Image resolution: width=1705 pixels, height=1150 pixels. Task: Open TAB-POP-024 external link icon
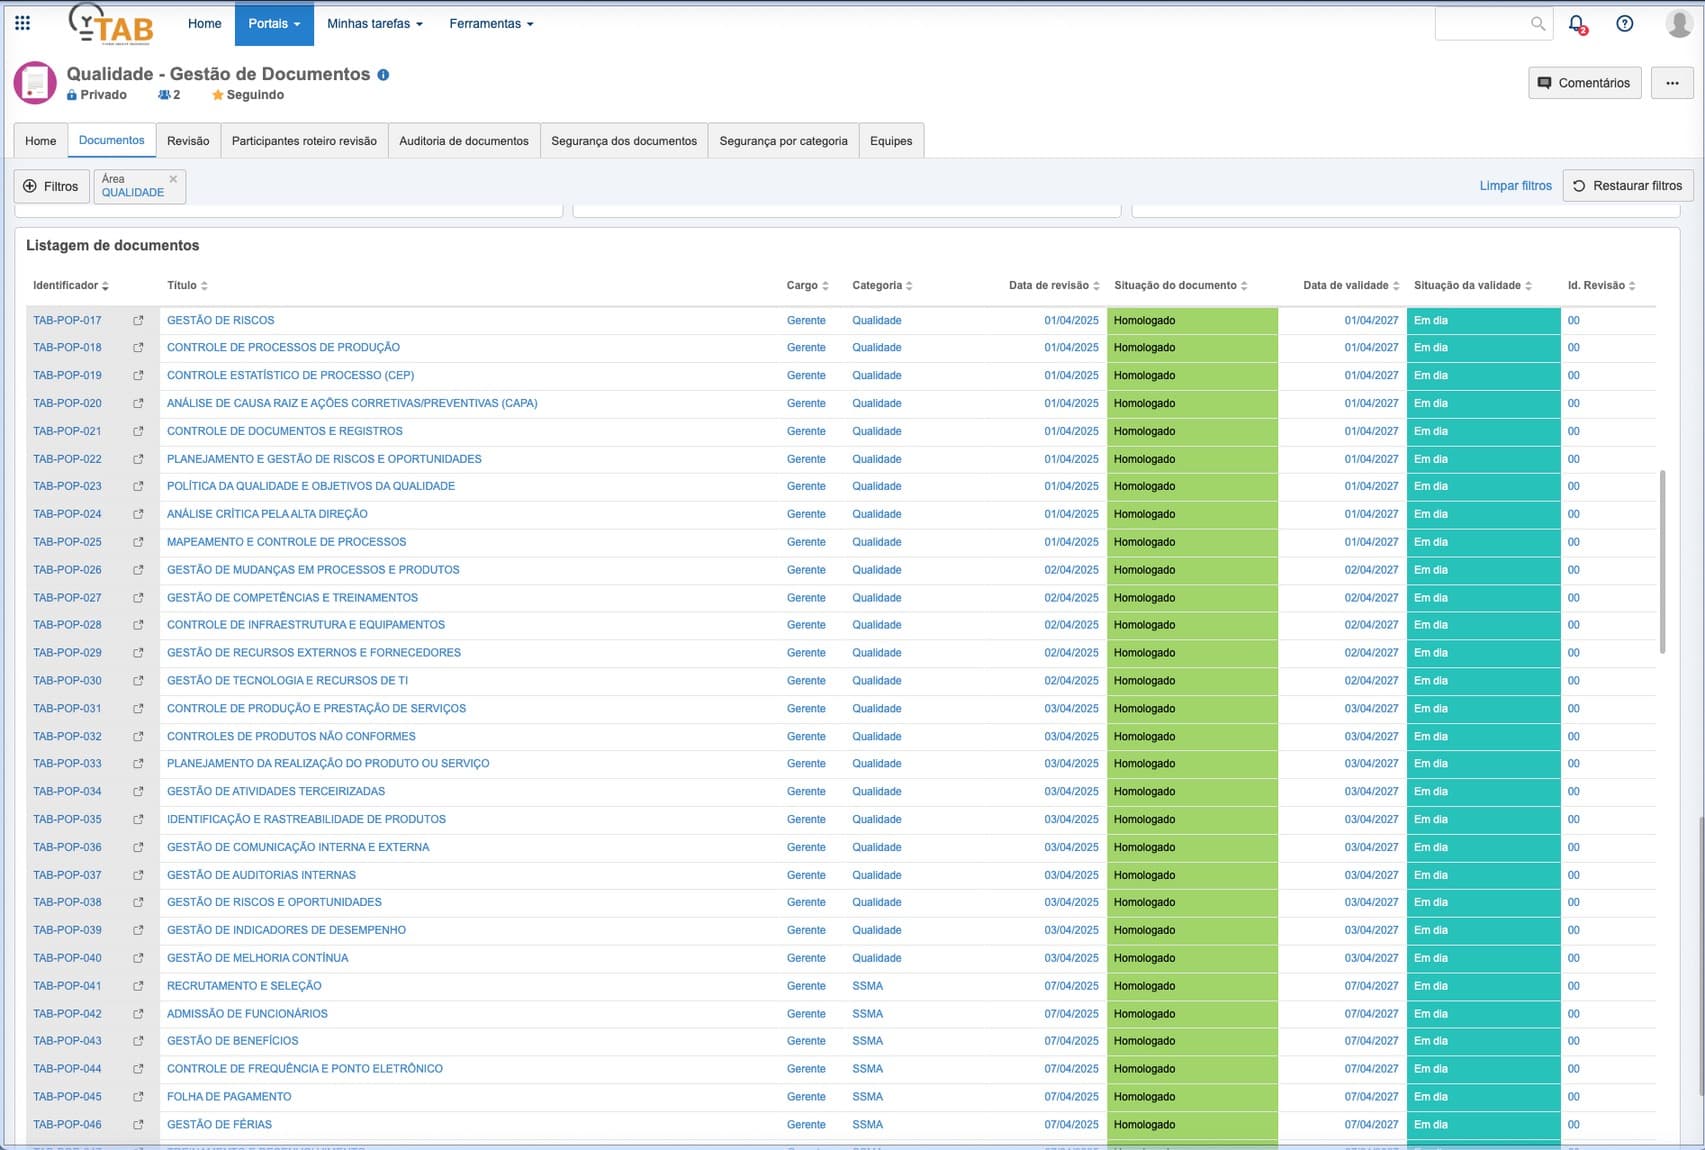138,514
